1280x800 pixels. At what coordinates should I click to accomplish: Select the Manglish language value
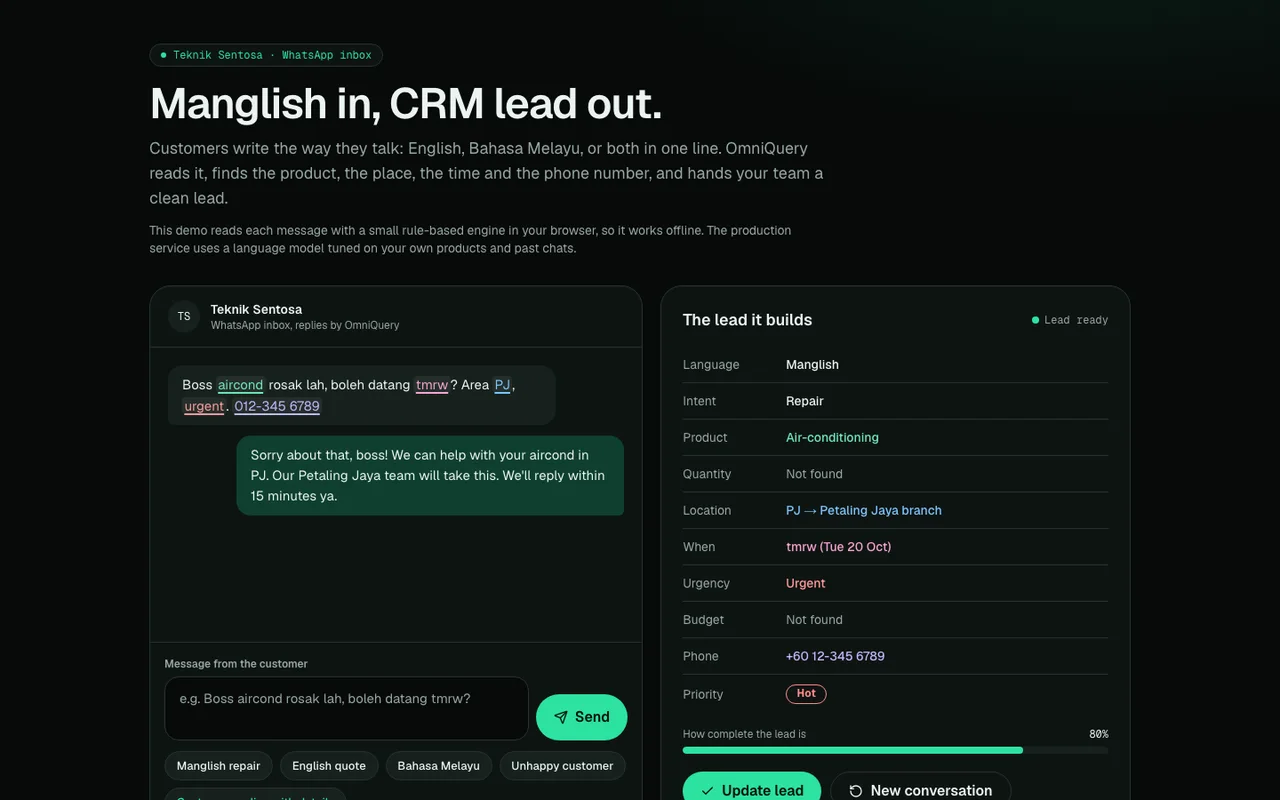click(x=812, y=365)
